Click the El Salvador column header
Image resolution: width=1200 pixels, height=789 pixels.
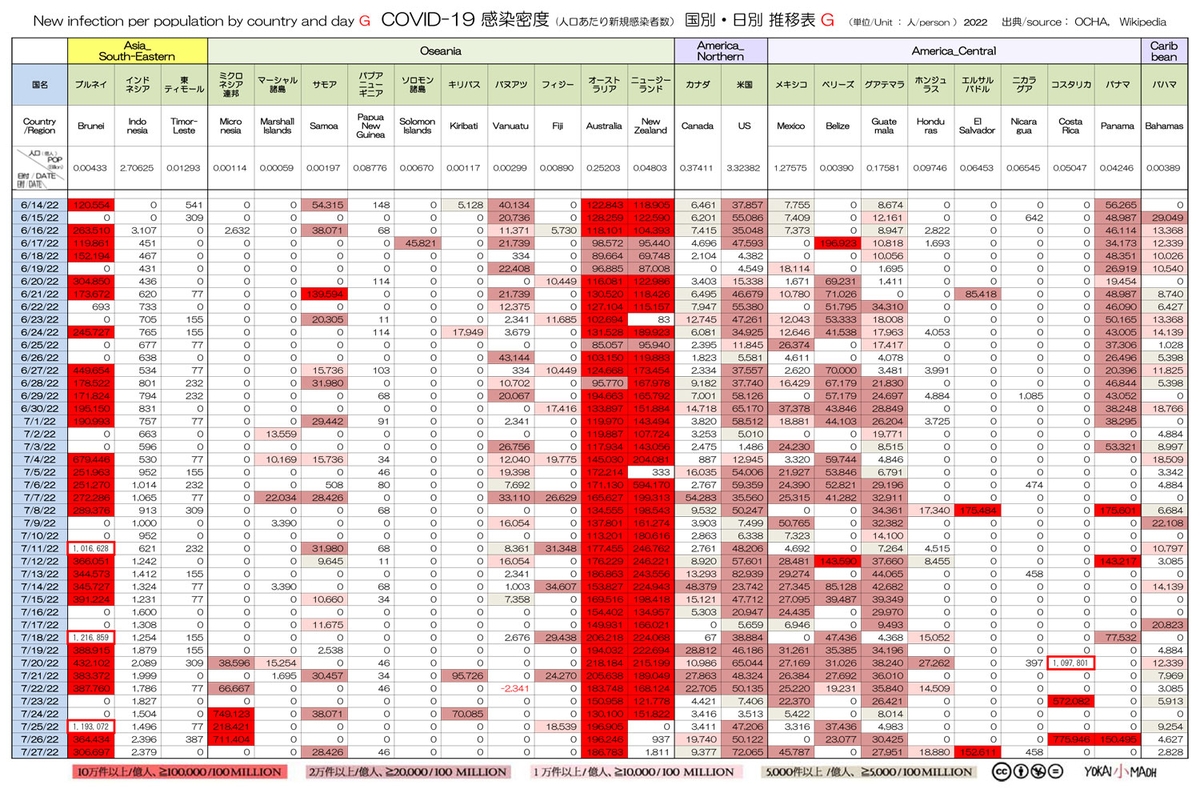(977, 127)
